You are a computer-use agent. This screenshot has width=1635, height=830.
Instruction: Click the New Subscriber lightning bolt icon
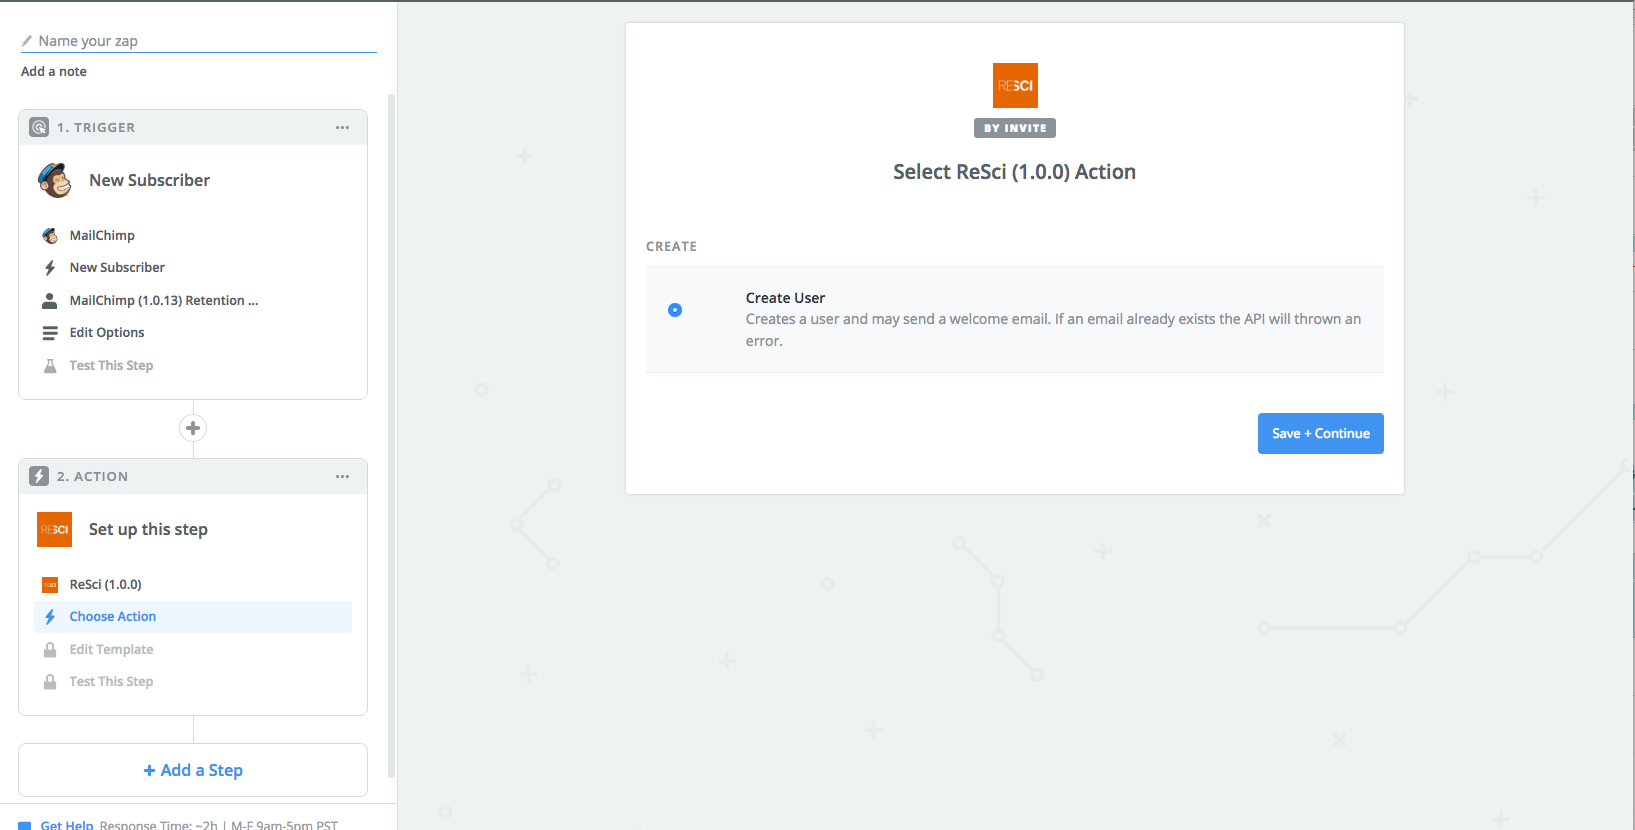(x=50, y=268)
